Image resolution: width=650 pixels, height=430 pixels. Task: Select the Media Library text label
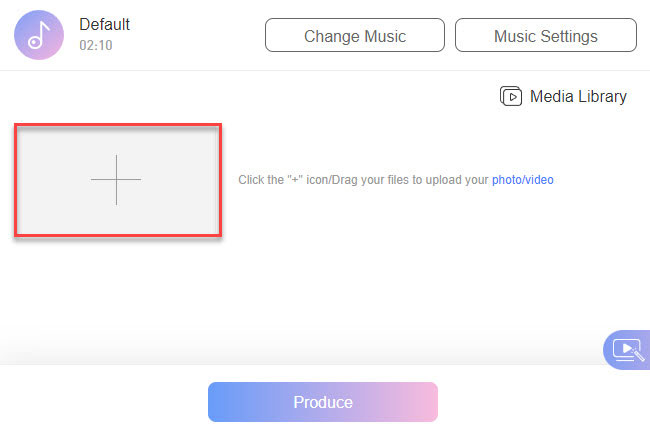tap(578, 96)
